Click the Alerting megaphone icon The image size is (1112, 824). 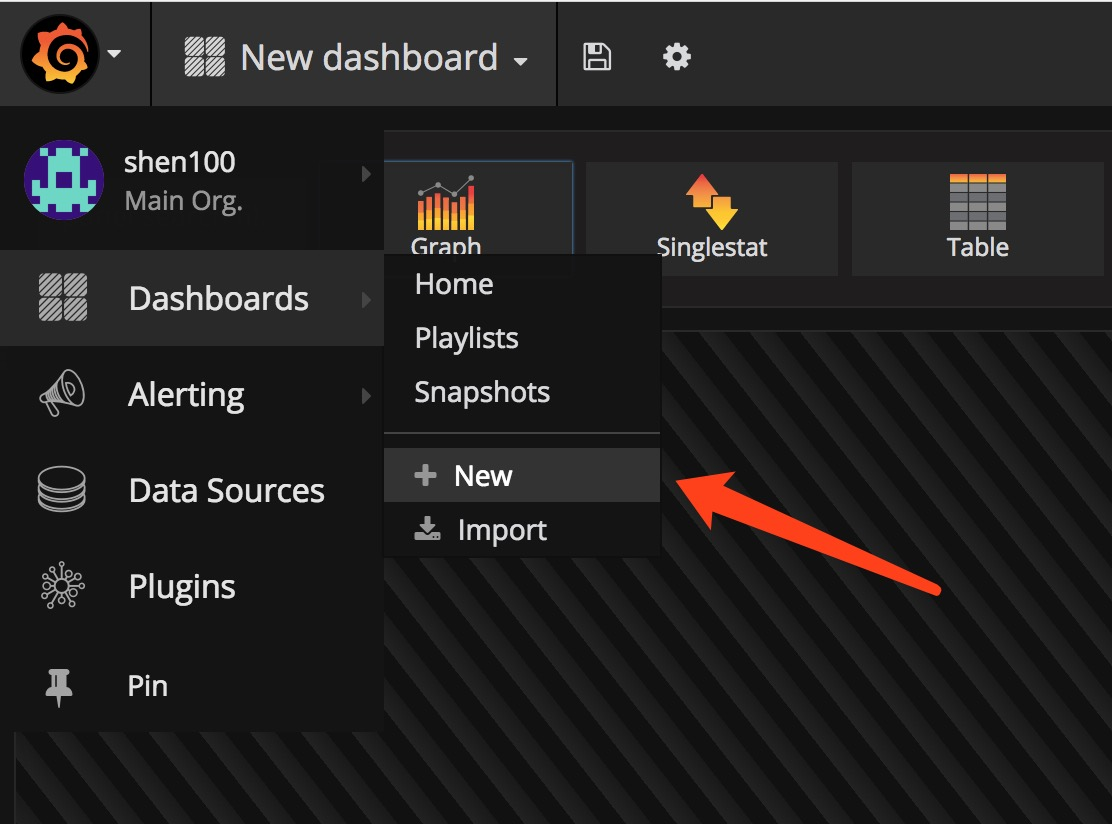[x=62, y=393]
